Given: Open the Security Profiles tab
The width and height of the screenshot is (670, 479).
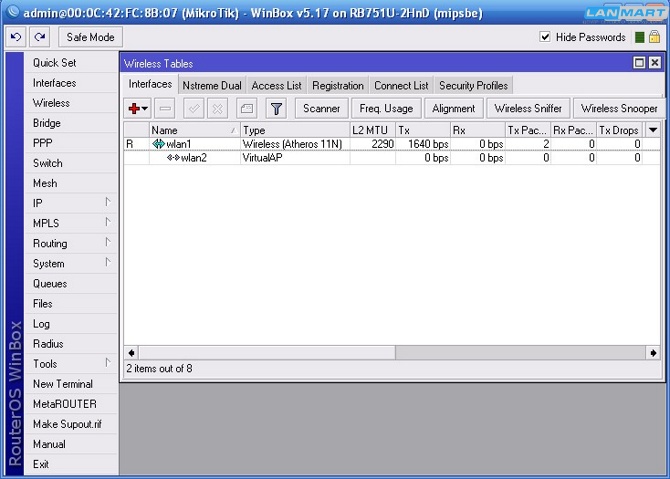Looking at the screenshot, I should [x=473, y=85].
